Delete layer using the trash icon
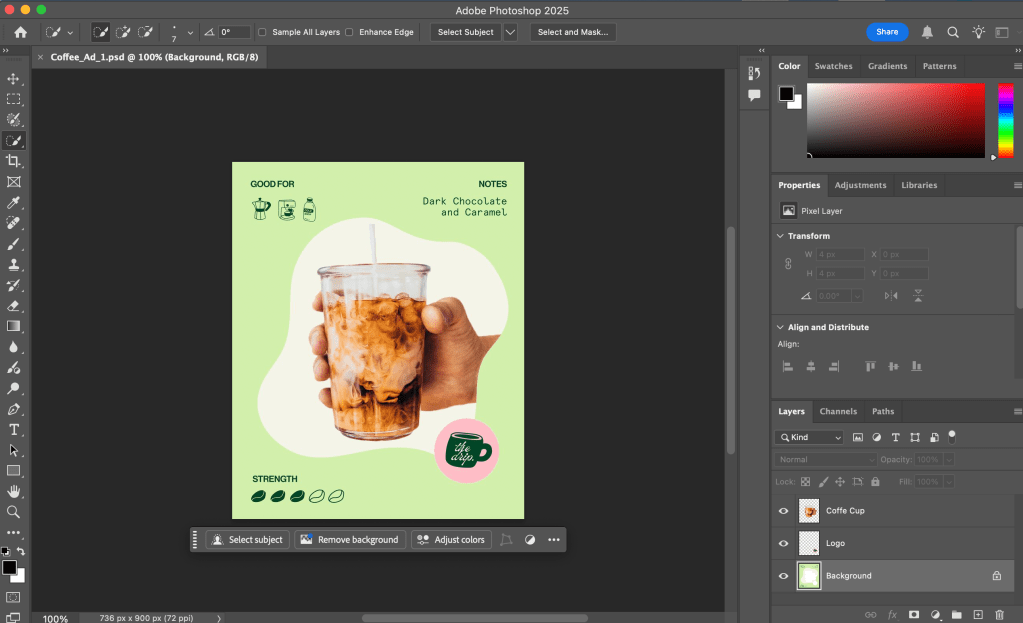The height and width of the screenshot is (623, 1023). coord(999,614)
